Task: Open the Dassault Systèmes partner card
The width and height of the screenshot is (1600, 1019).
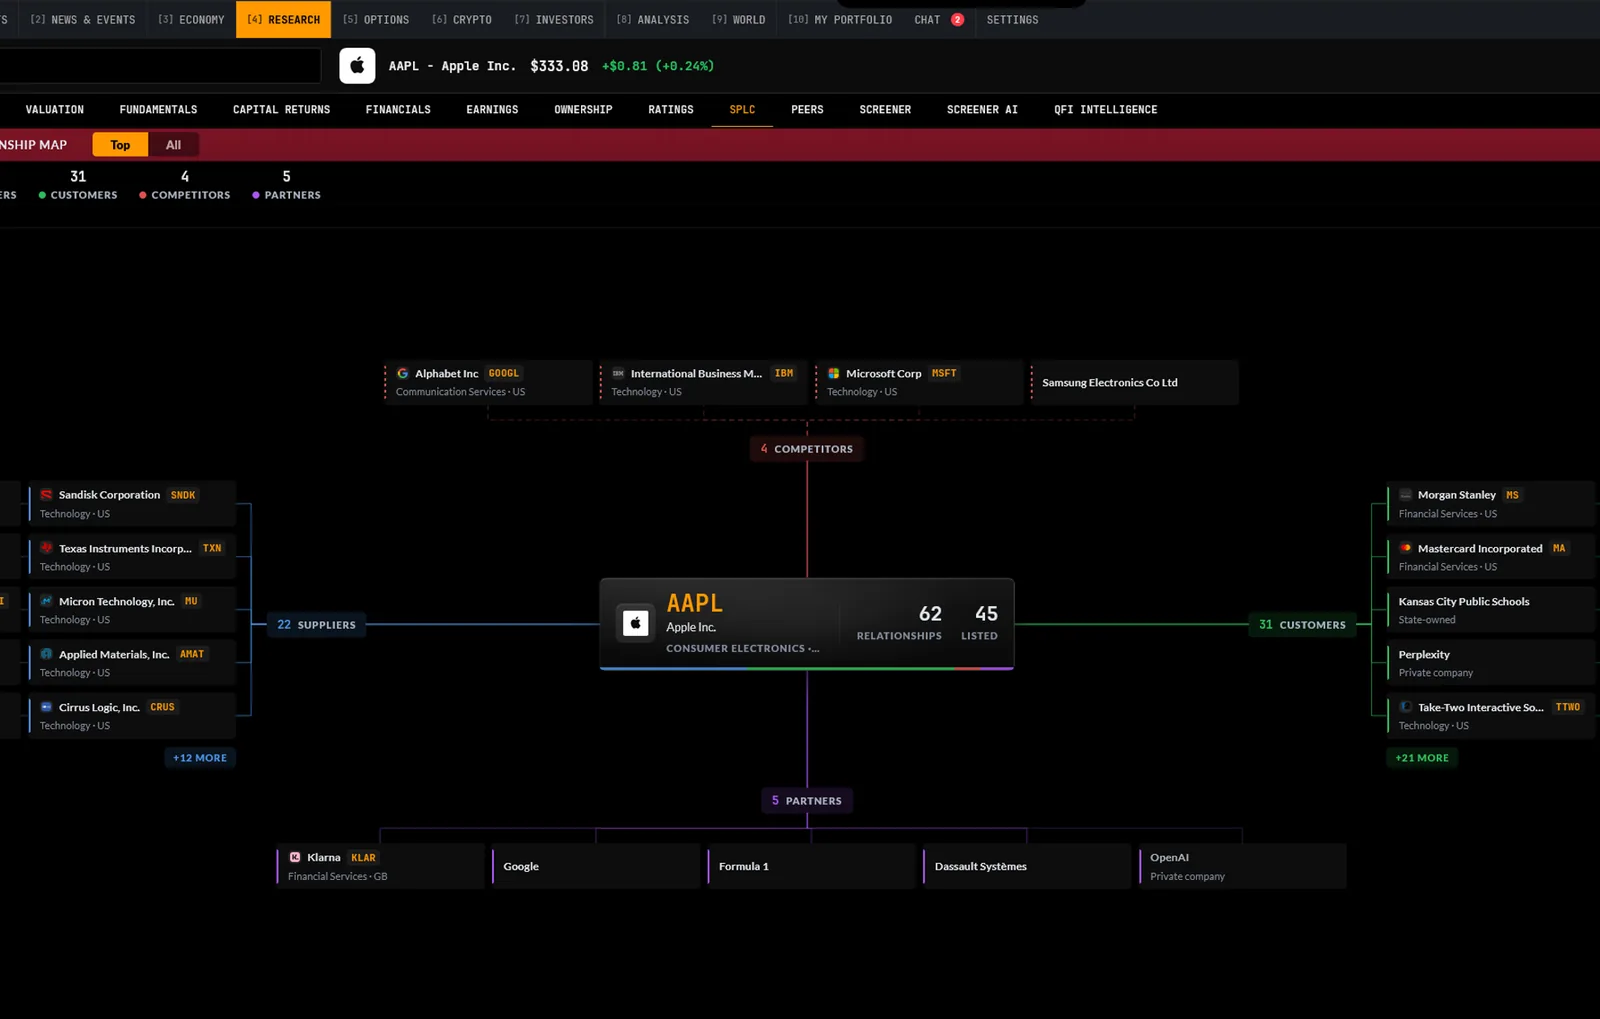Action: [1027, 866]
